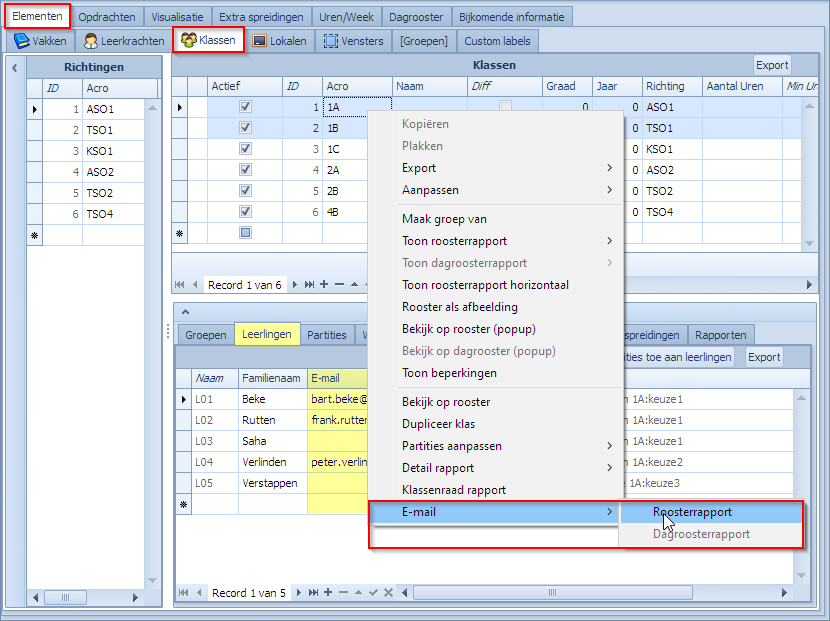Open E-mail submenu entry
This screenshot has height=621, width=830.
(494, 512)
